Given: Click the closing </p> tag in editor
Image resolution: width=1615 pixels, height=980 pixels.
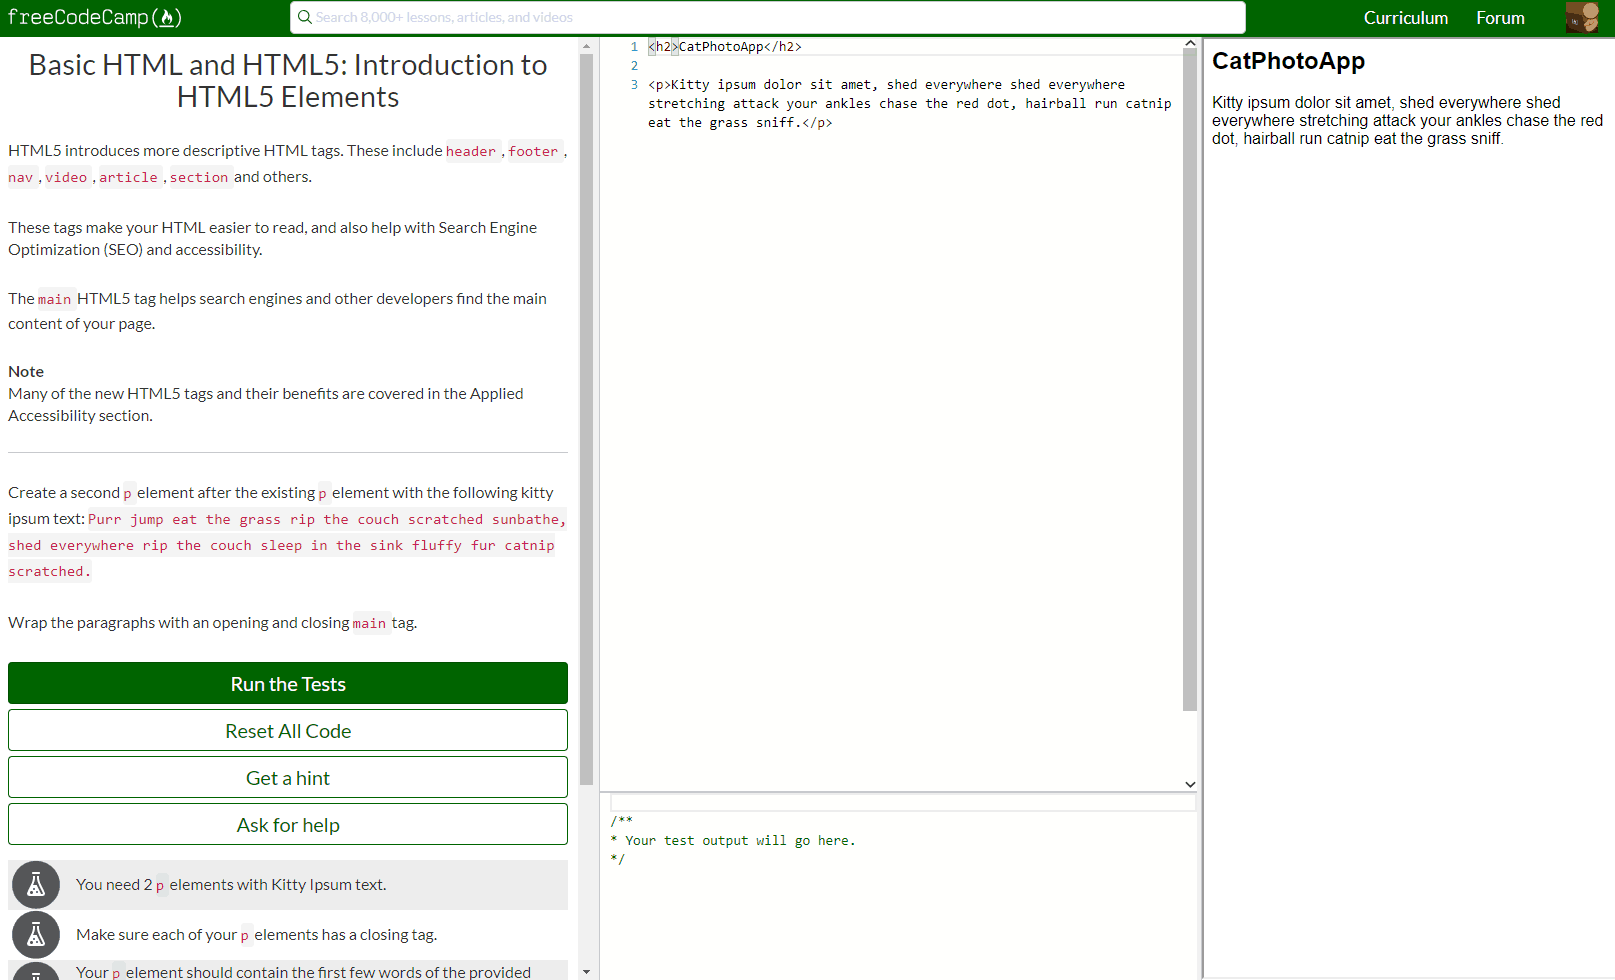Looking at the screenshot, I should point(817,123).
